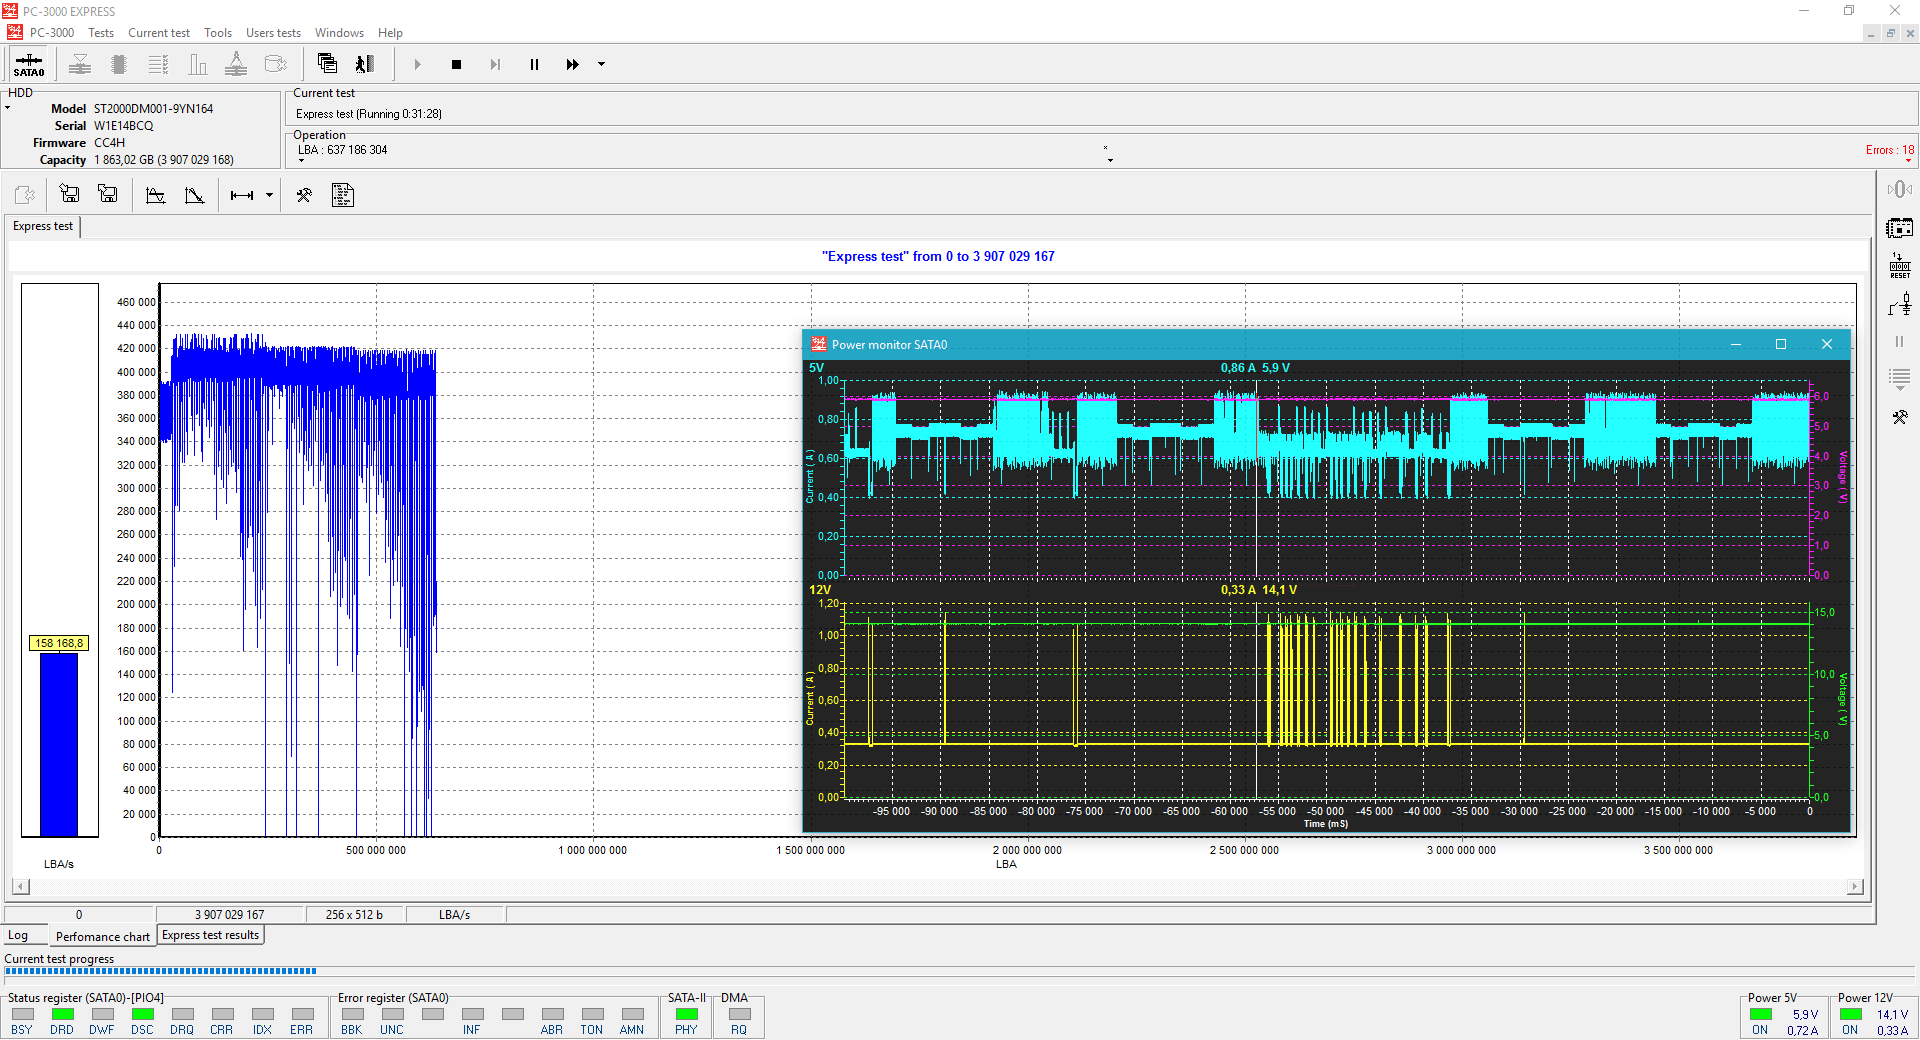Select the Express test results tab
The height and width of the screenshot is (1040, 1920).
coord(210,935)
